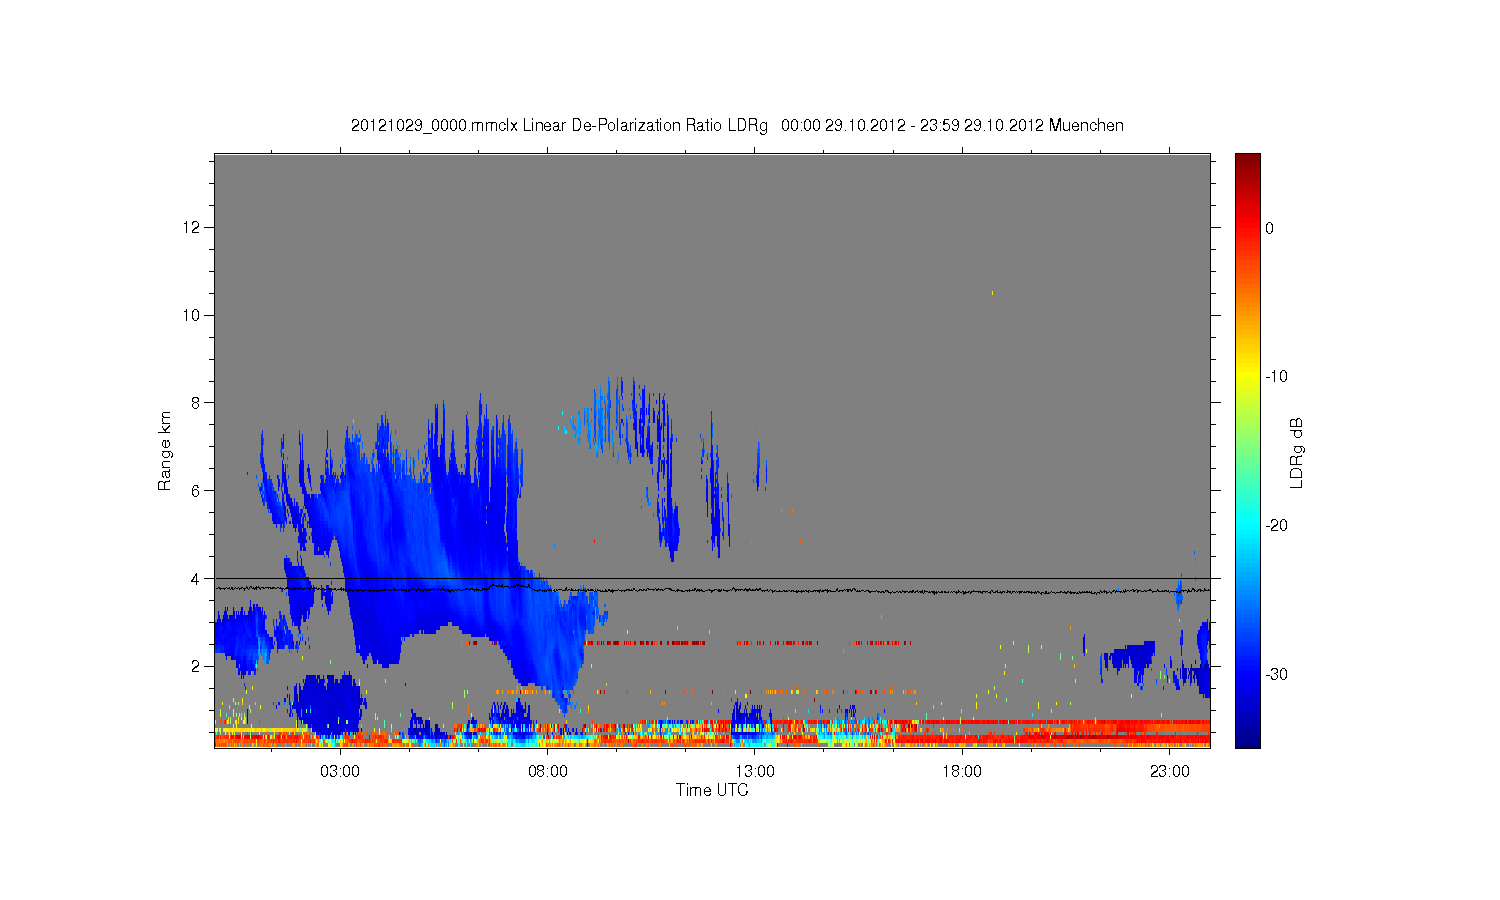Screen dimensions: 1500x900
Task: Click the colorbar -20 dB label
Action: coord(1276,526)
